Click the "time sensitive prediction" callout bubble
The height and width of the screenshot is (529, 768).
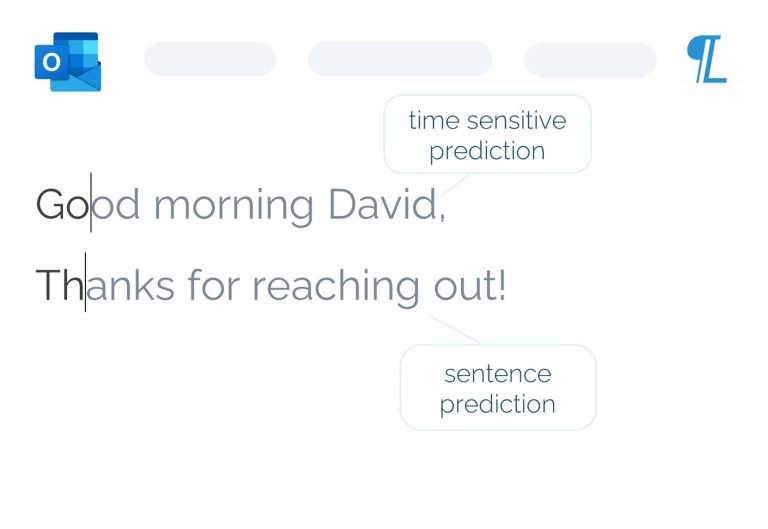click(x=487, y=135)
